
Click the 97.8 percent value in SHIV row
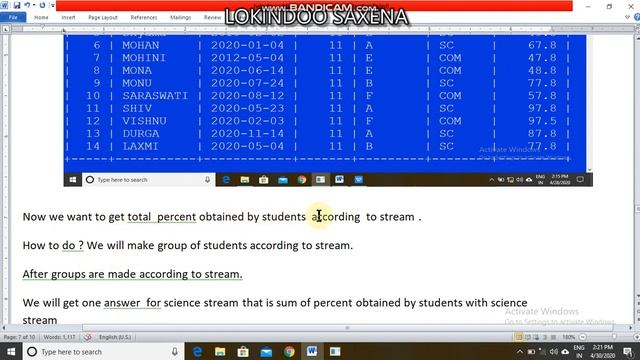pos(542,108)
